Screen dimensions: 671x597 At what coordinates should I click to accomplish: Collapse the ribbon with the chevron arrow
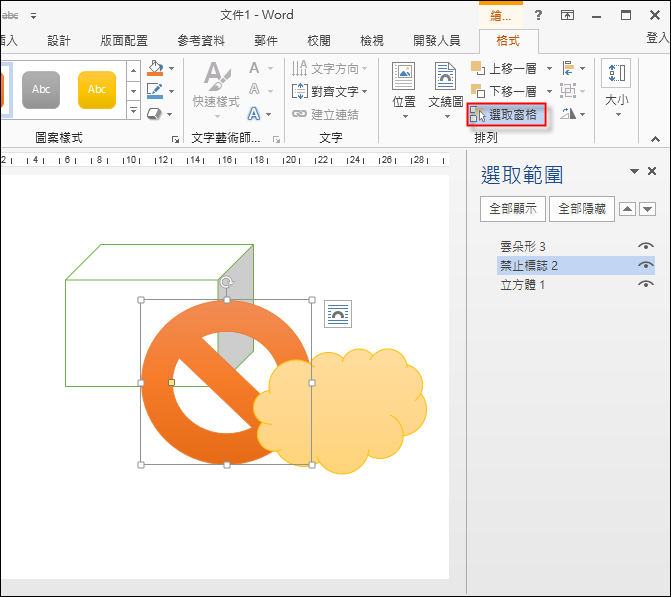655,139
